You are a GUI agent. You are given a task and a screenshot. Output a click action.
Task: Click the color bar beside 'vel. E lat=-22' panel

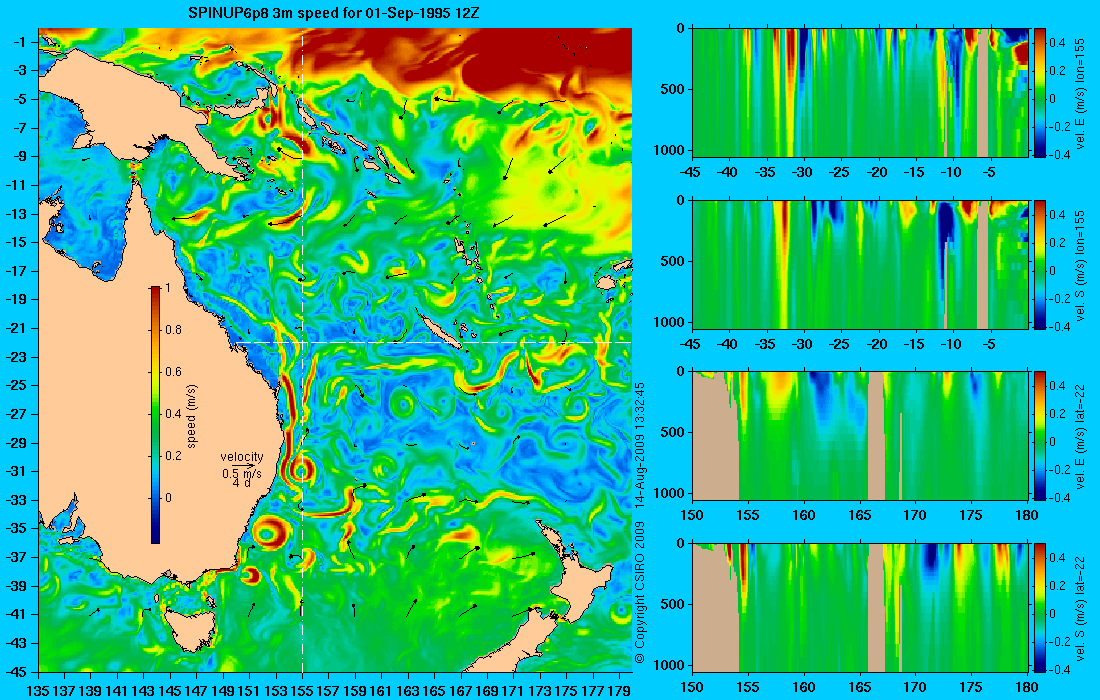[x=1040, y=436]
